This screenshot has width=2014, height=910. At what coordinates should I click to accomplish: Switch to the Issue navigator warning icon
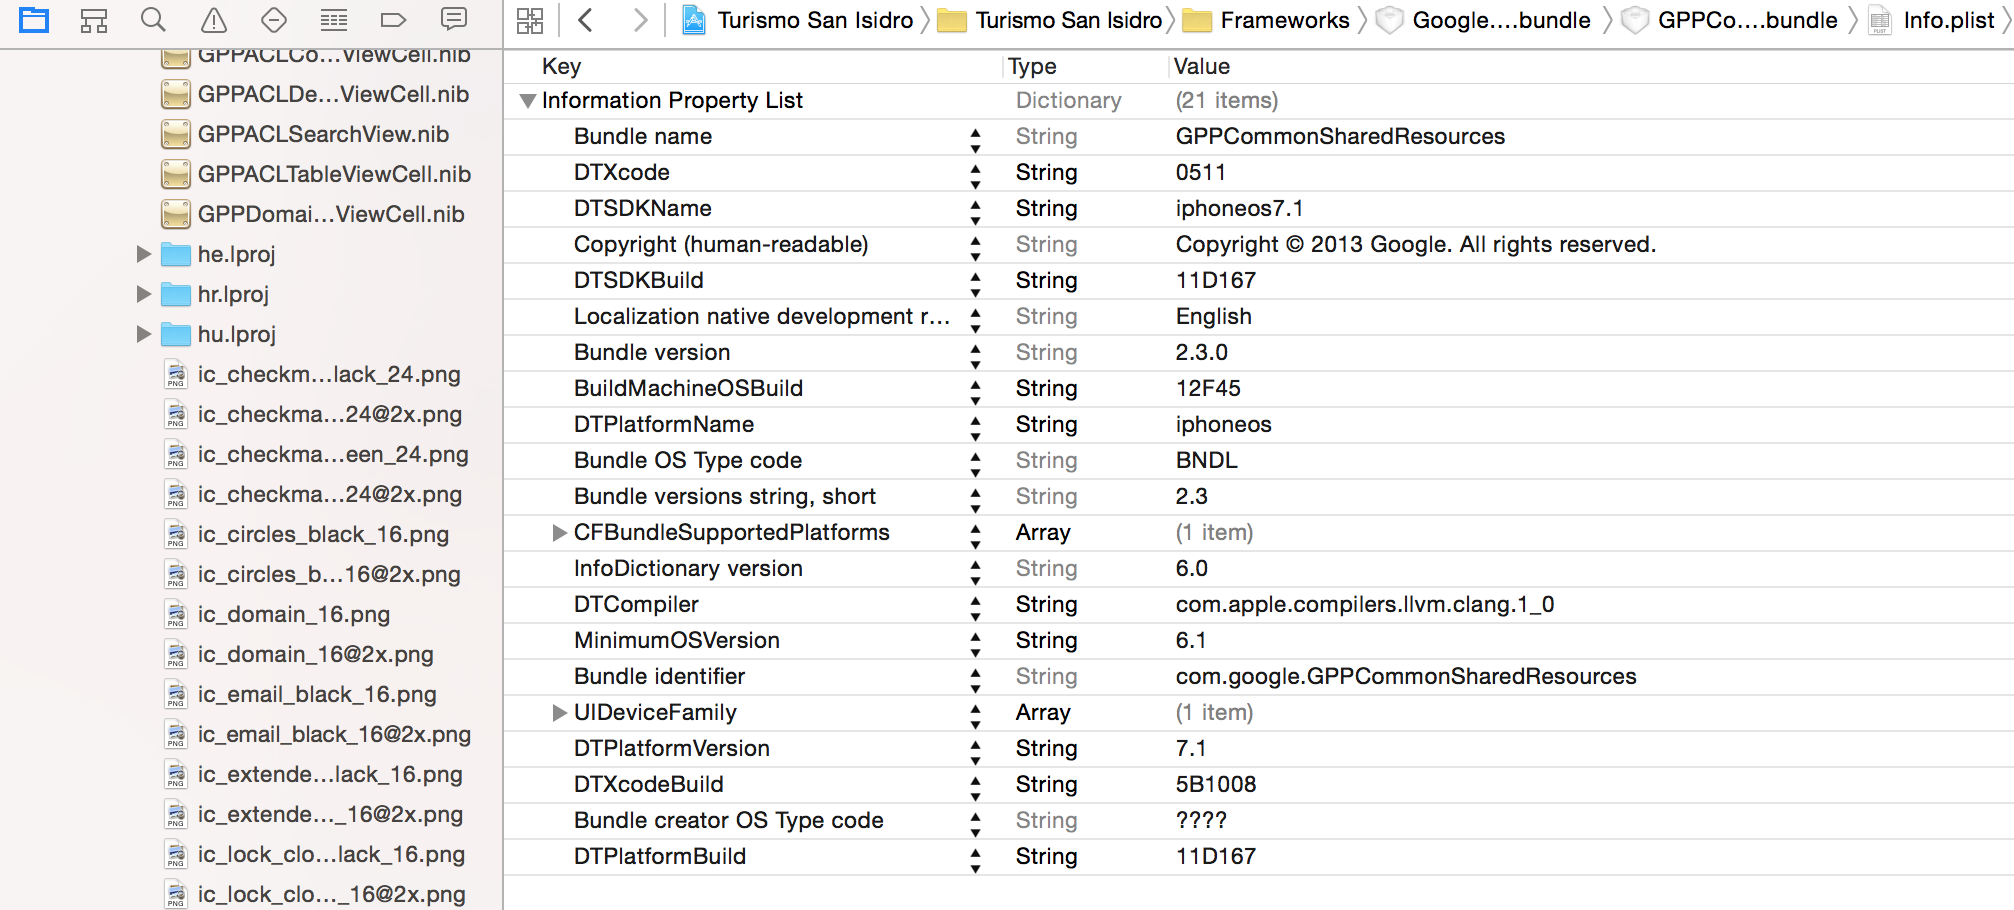point(214,20)
